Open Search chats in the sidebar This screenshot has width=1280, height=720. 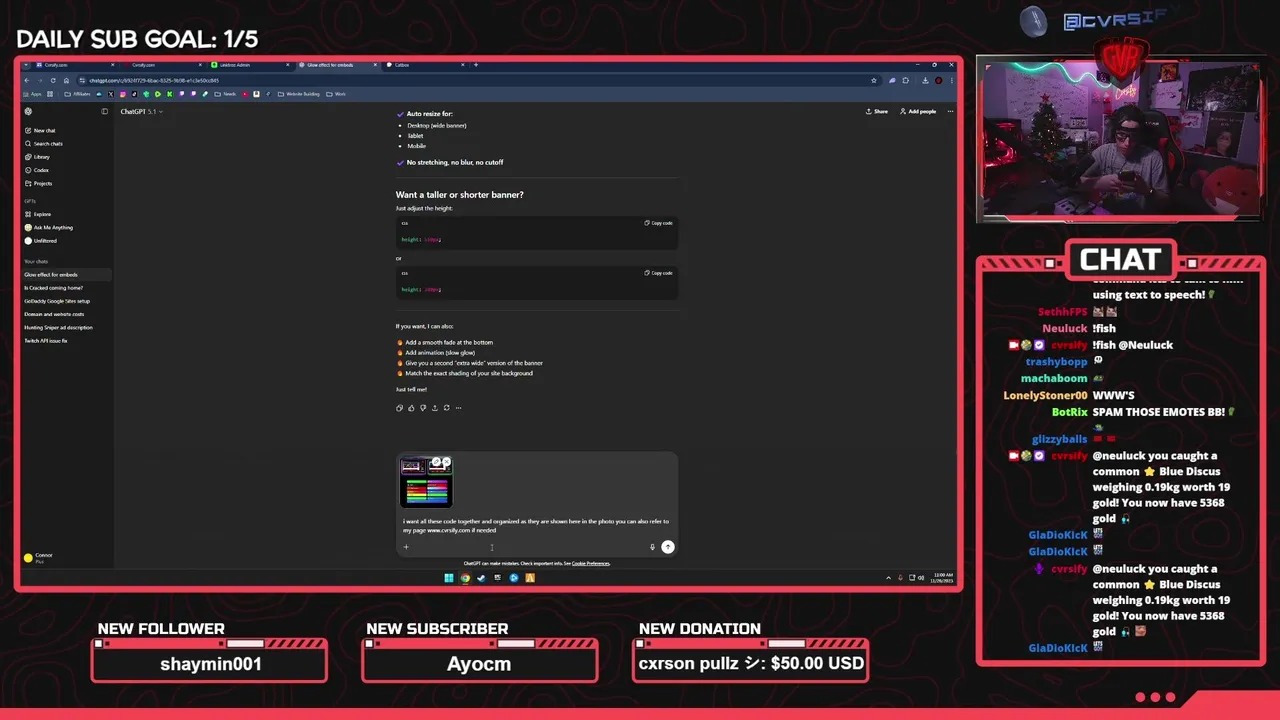coord(43,143)
